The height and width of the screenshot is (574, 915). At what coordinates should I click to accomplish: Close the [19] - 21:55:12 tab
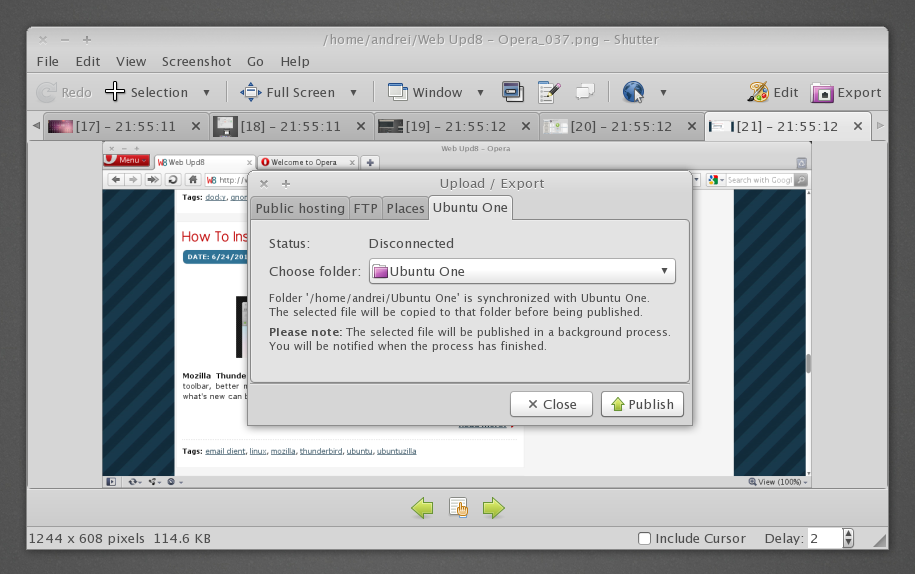tap(526, 126)
